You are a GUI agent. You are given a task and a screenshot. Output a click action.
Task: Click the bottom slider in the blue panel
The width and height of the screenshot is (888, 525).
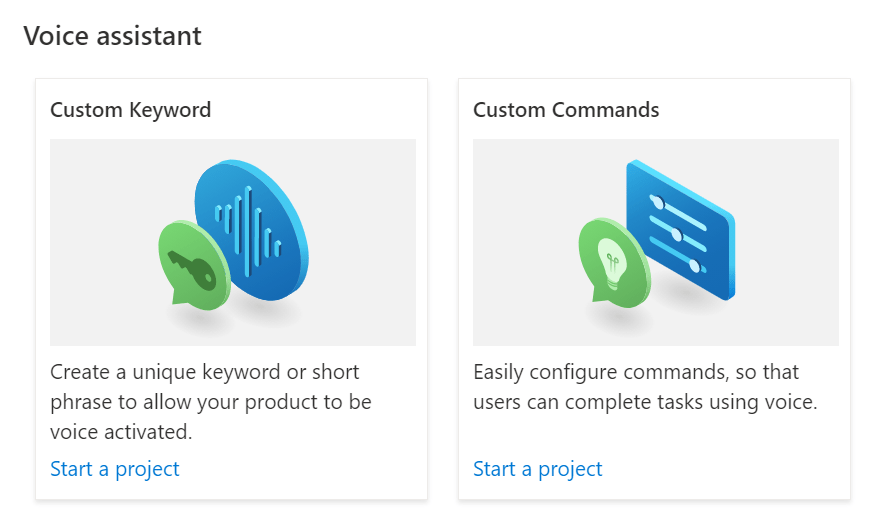[x=682, y=260]
